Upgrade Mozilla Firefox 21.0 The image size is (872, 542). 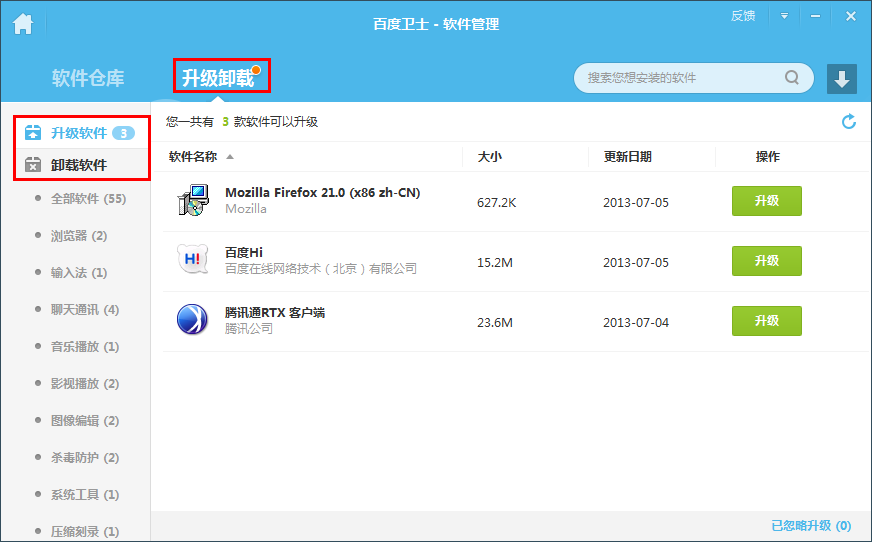[766, 201]
